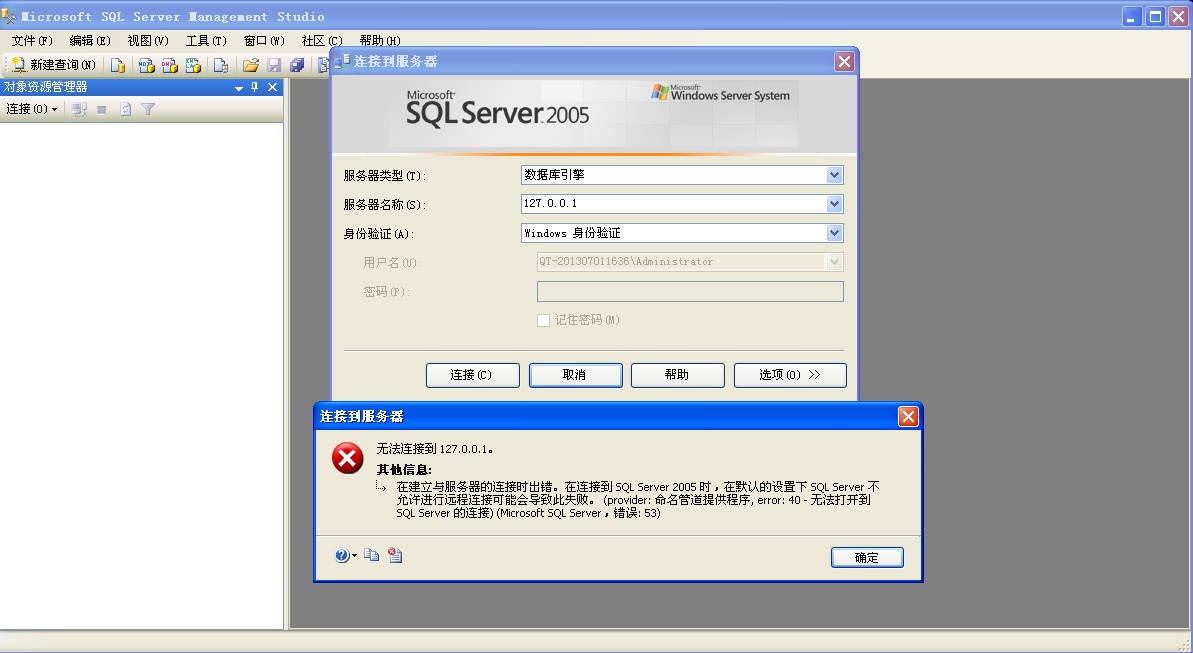Close the 对象资源管理器 panel
1193x653 pixels.
pyautogui.click(x=272, y=88)
